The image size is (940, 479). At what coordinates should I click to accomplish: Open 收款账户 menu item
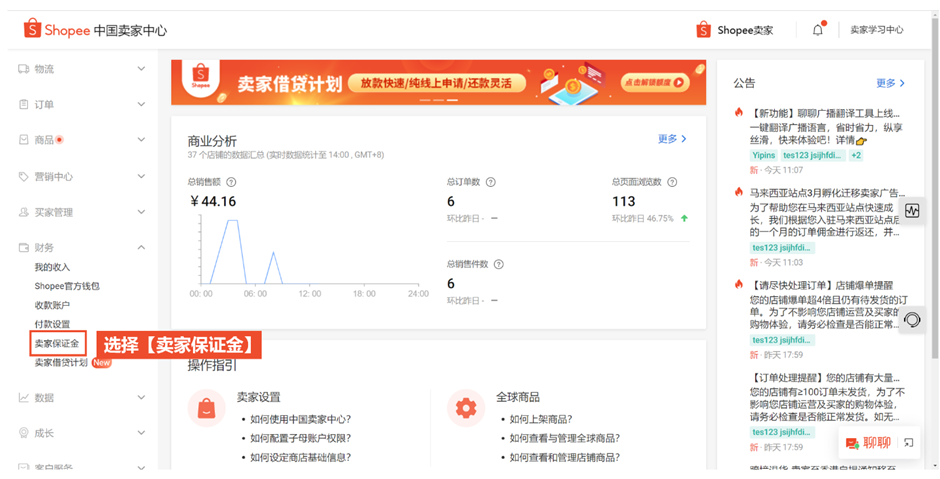[52, 305]
